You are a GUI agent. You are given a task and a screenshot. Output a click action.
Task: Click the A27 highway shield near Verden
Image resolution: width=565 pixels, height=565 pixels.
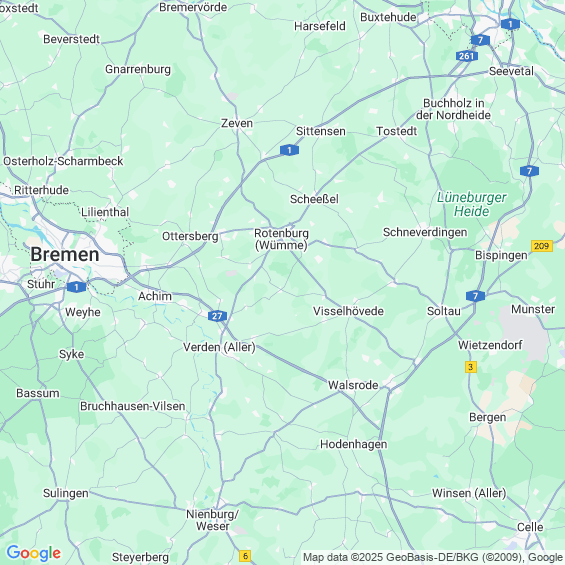point(217,316)
